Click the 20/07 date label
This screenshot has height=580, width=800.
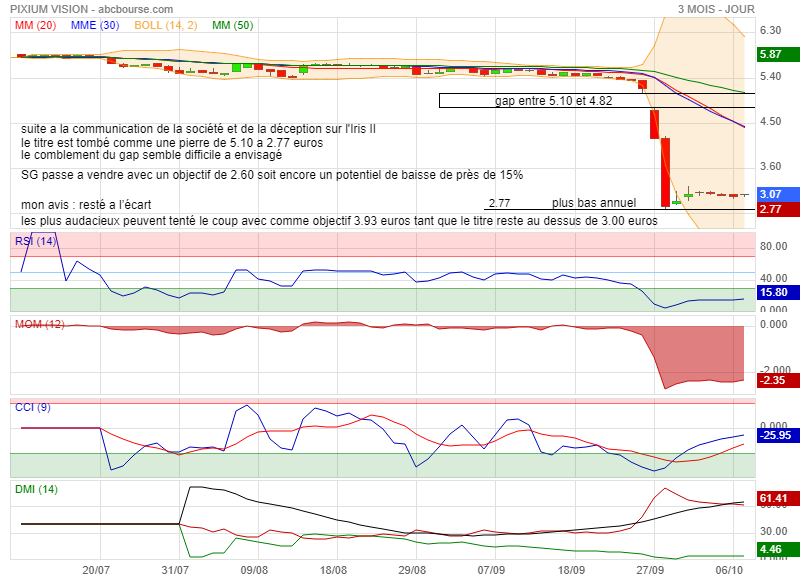tap(96, 570)
